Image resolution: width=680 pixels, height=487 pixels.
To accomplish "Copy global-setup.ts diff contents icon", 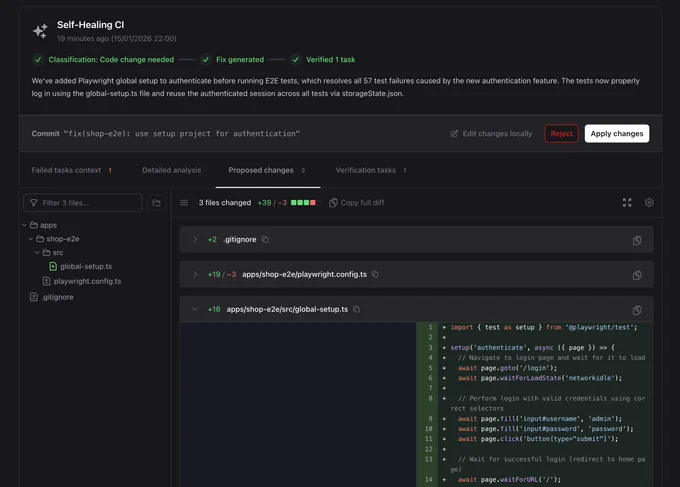I will click(637, 310).
